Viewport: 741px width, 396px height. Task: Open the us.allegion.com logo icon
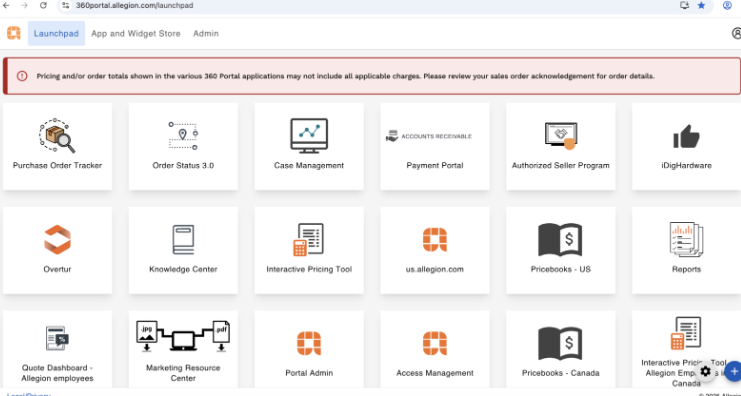435,240
